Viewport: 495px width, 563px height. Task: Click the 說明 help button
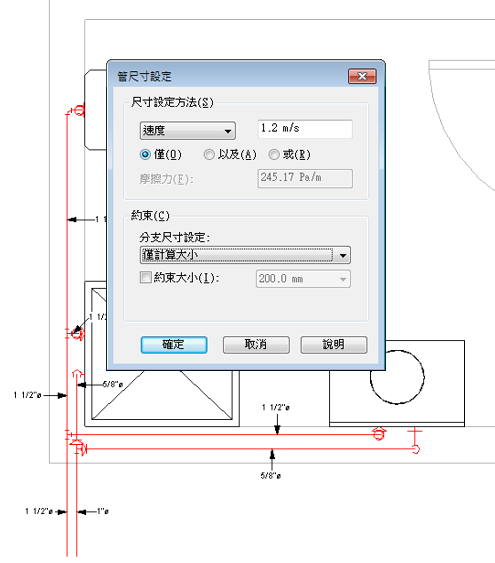[x=334, y=345]
